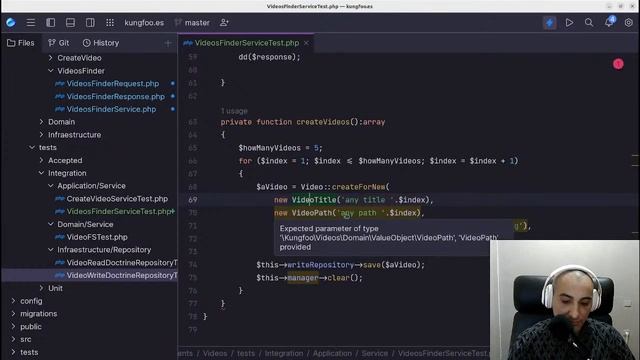Collapse the VideosFinder folder
This screenshot has width=640, height=360.
[51, 71]
